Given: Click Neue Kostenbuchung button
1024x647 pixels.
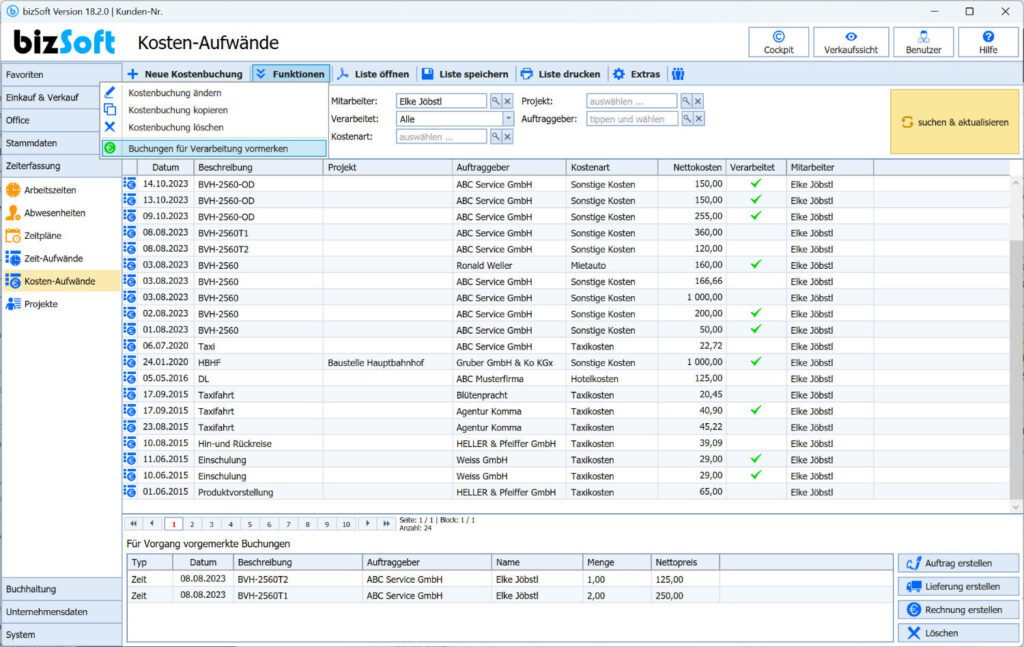Looking at the screenshot, I should coord(185,74).
